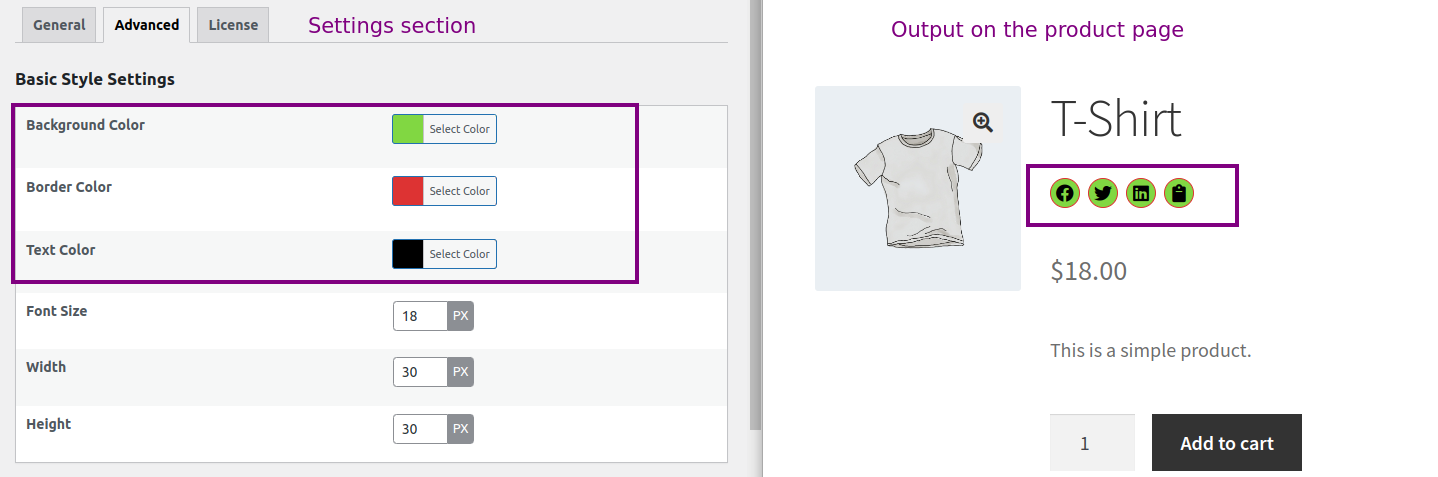The image size is (1438, 477).
Task: Open Border Color Select Color button
Action: 459,191
